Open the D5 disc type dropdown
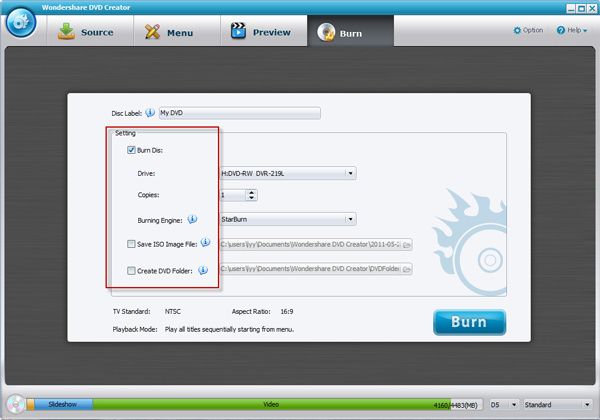The height and width of the screenshot is (420, 600). pyautogui.click(x=504, y=405)
